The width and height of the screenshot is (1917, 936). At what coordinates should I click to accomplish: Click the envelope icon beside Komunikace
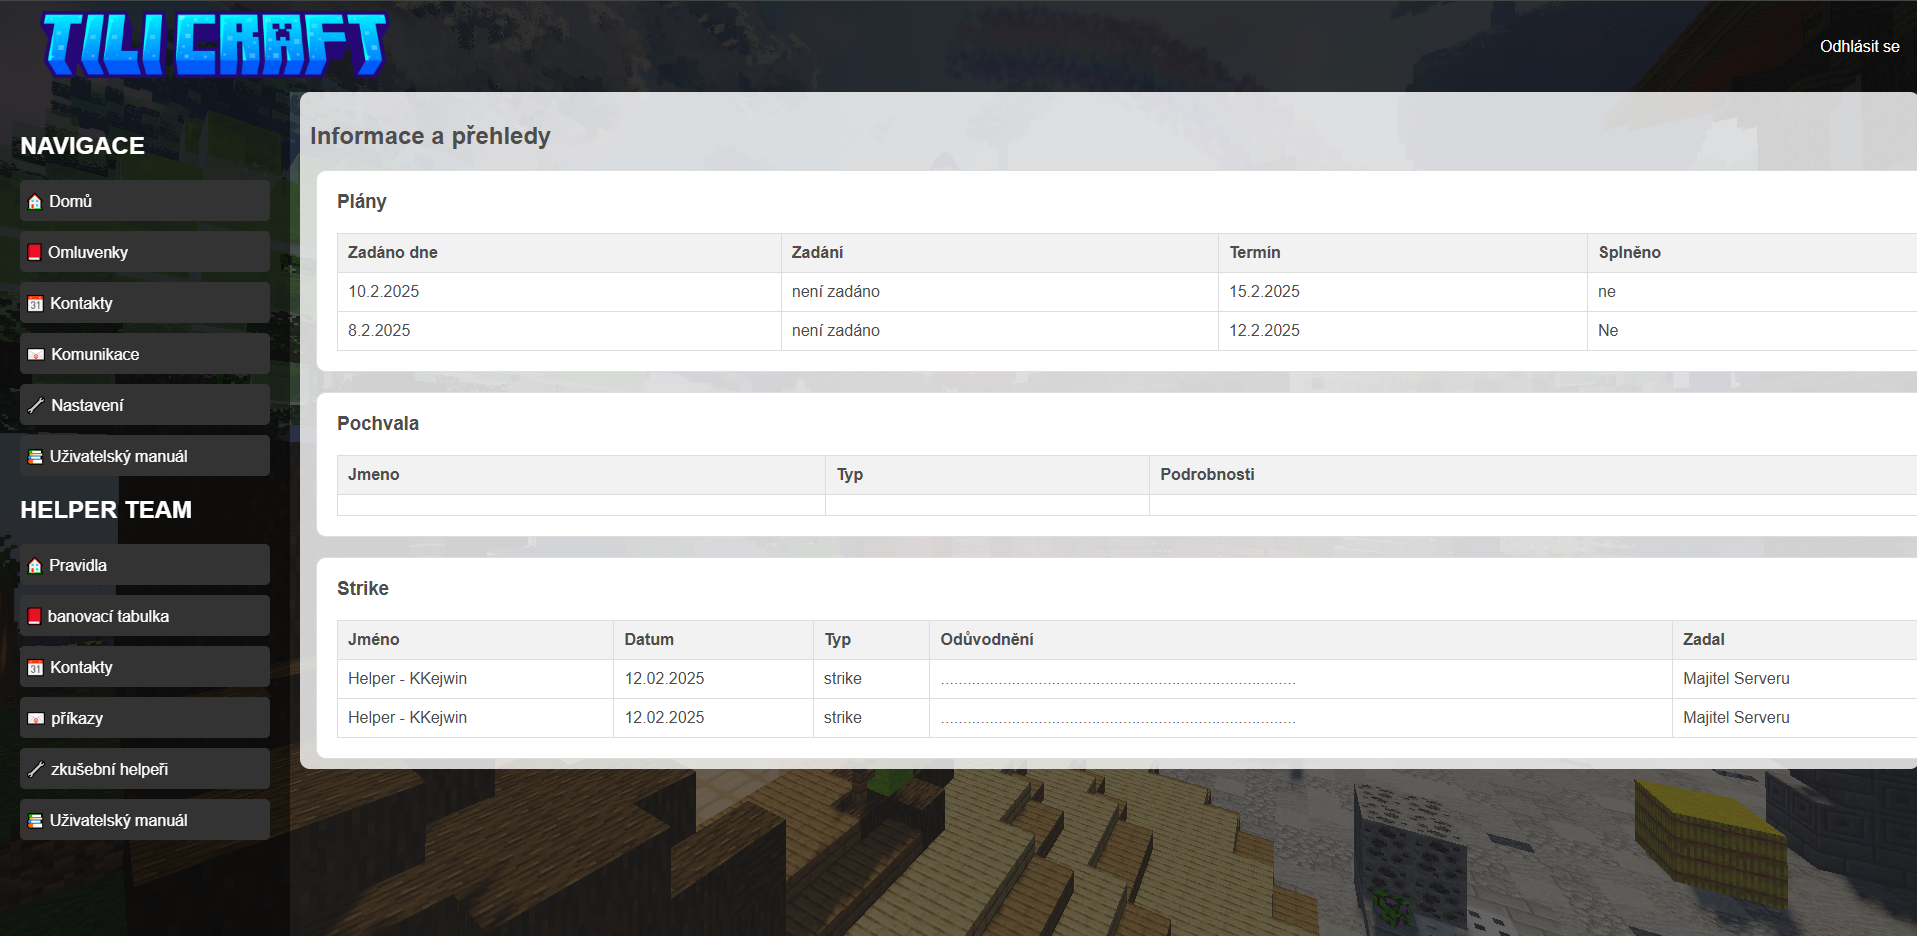coord(36,355)
